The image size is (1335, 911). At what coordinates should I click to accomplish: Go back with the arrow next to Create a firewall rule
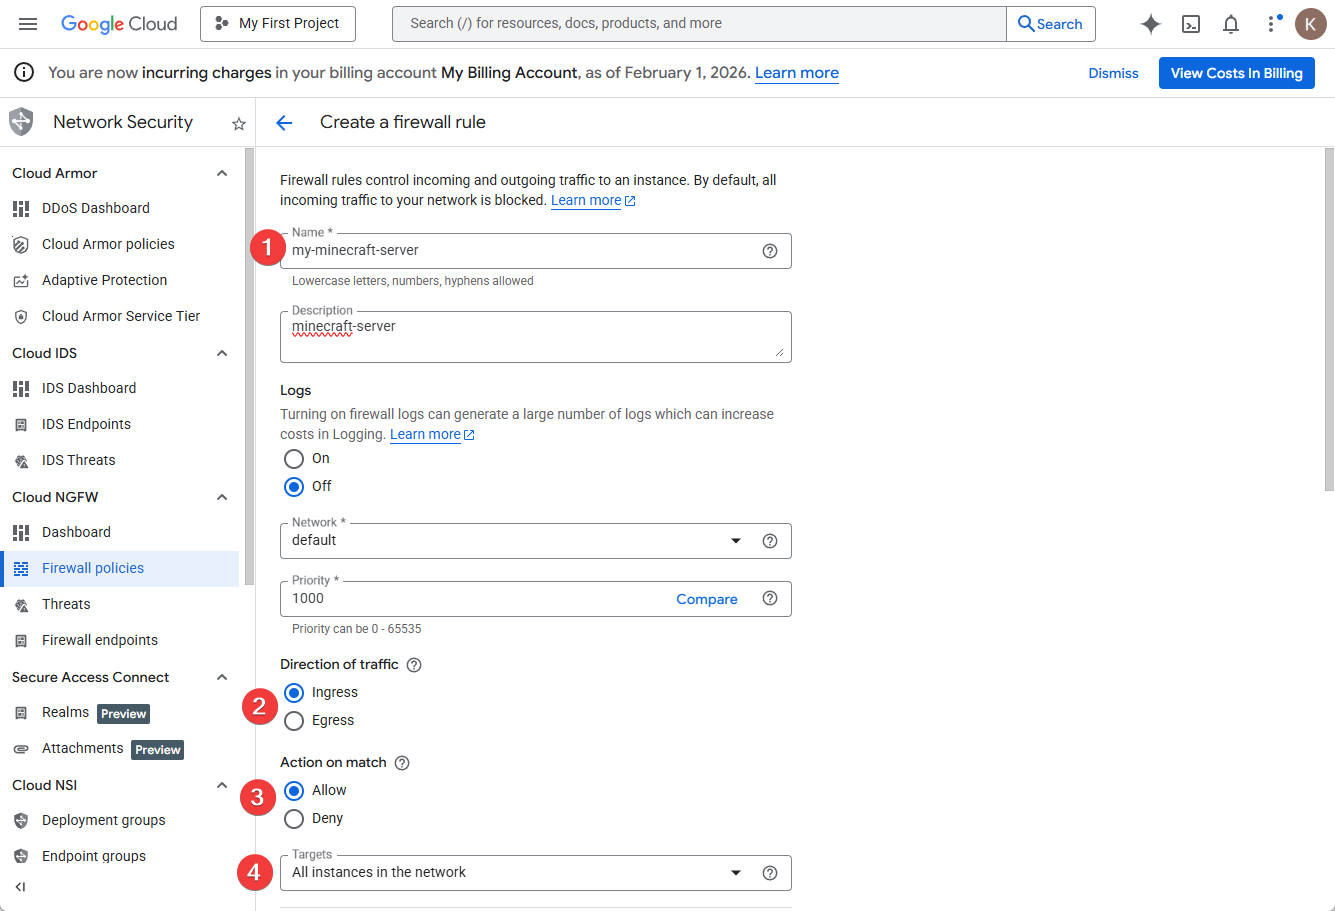pos(284,123)
